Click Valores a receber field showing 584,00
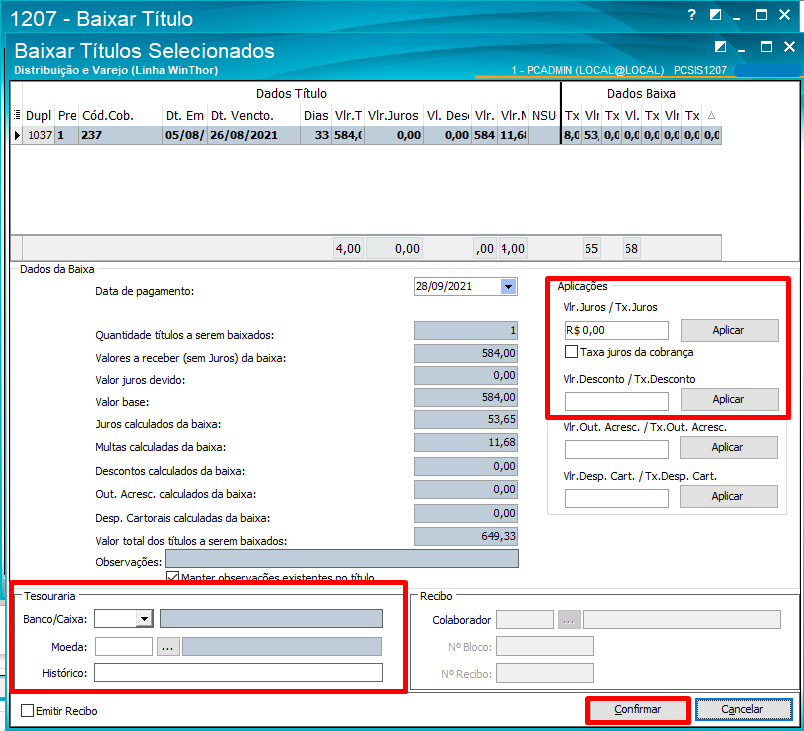 pyautogui.click(x=466, y=353)
